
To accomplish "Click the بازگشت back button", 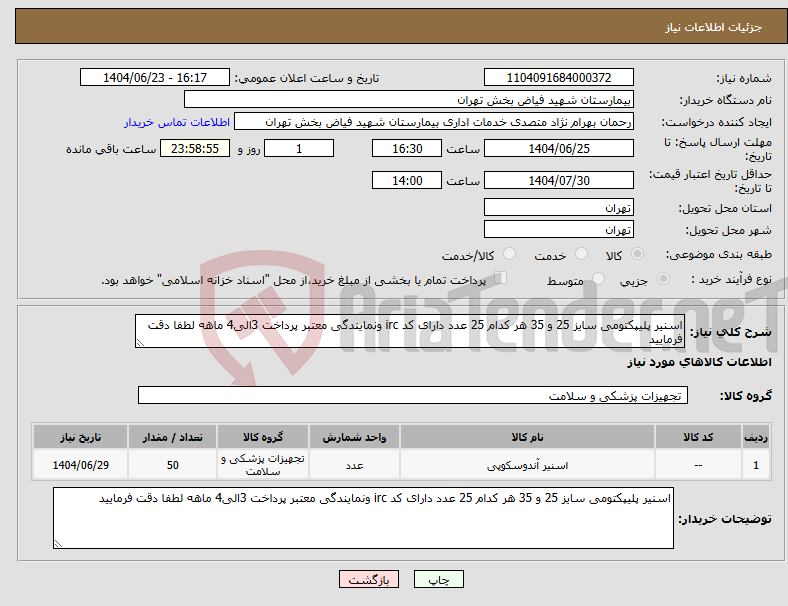I will [x=369, y=579].
